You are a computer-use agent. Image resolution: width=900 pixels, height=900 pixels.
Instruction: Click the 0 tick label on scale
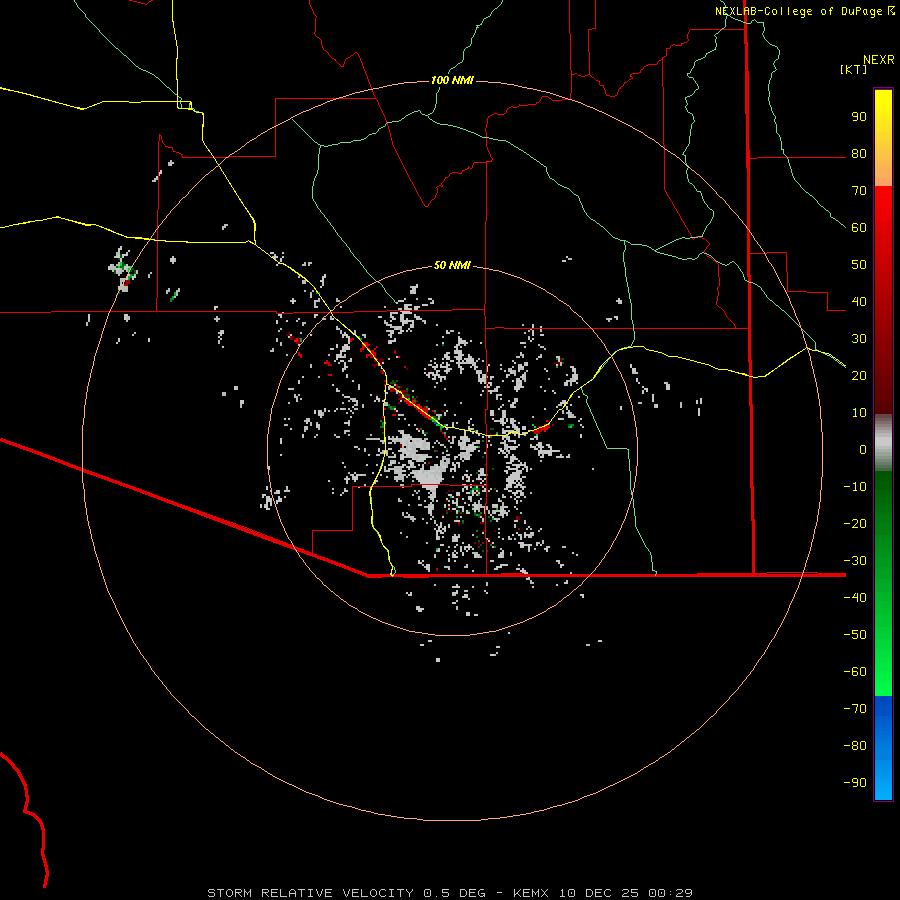(862, 450)
